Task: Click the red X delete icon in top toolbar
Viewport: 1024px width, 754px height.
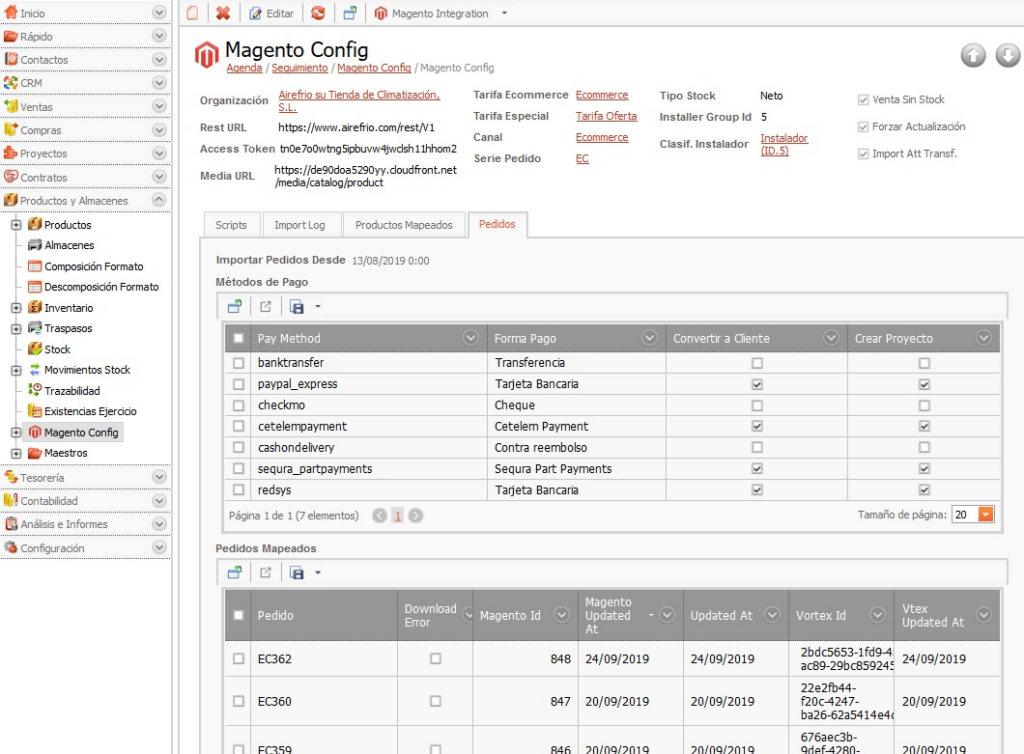Action: coord(223,13)
